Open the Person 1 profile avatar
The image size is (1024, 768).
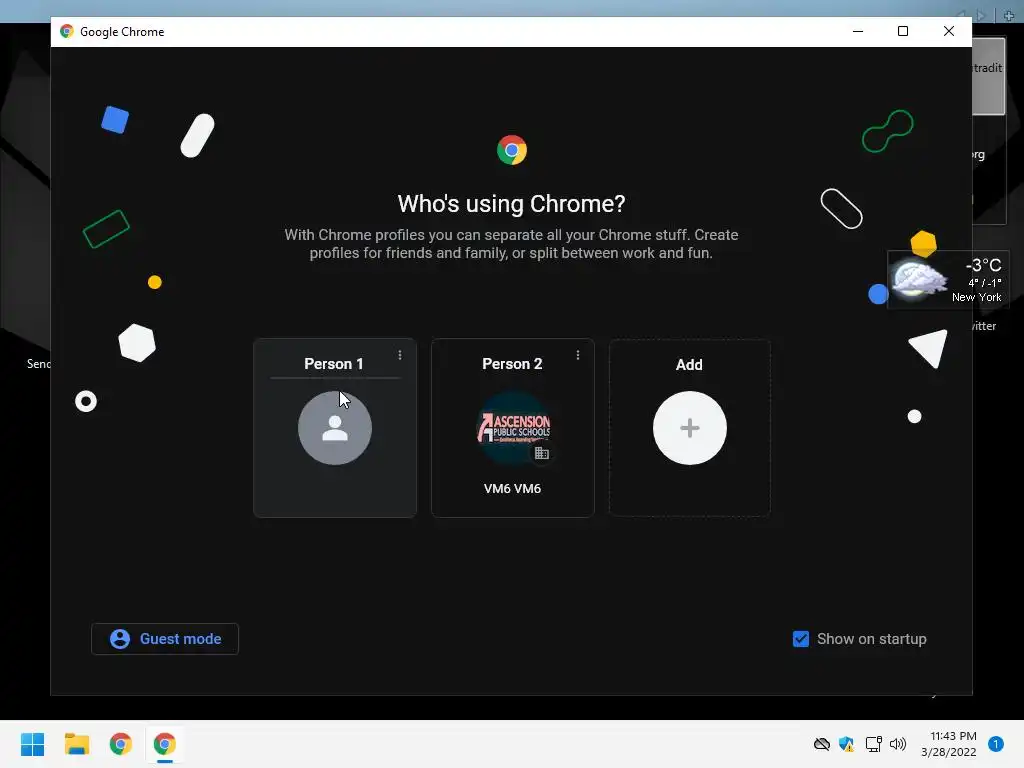(x=335, y=428)
